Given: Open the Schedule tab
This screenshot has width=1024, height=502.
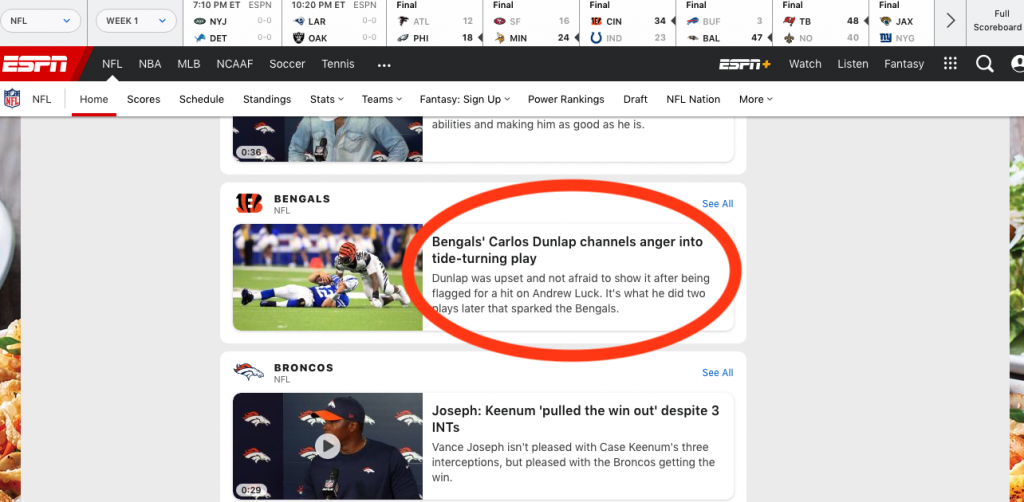Looking at the screenshot, I should (201, 99).
